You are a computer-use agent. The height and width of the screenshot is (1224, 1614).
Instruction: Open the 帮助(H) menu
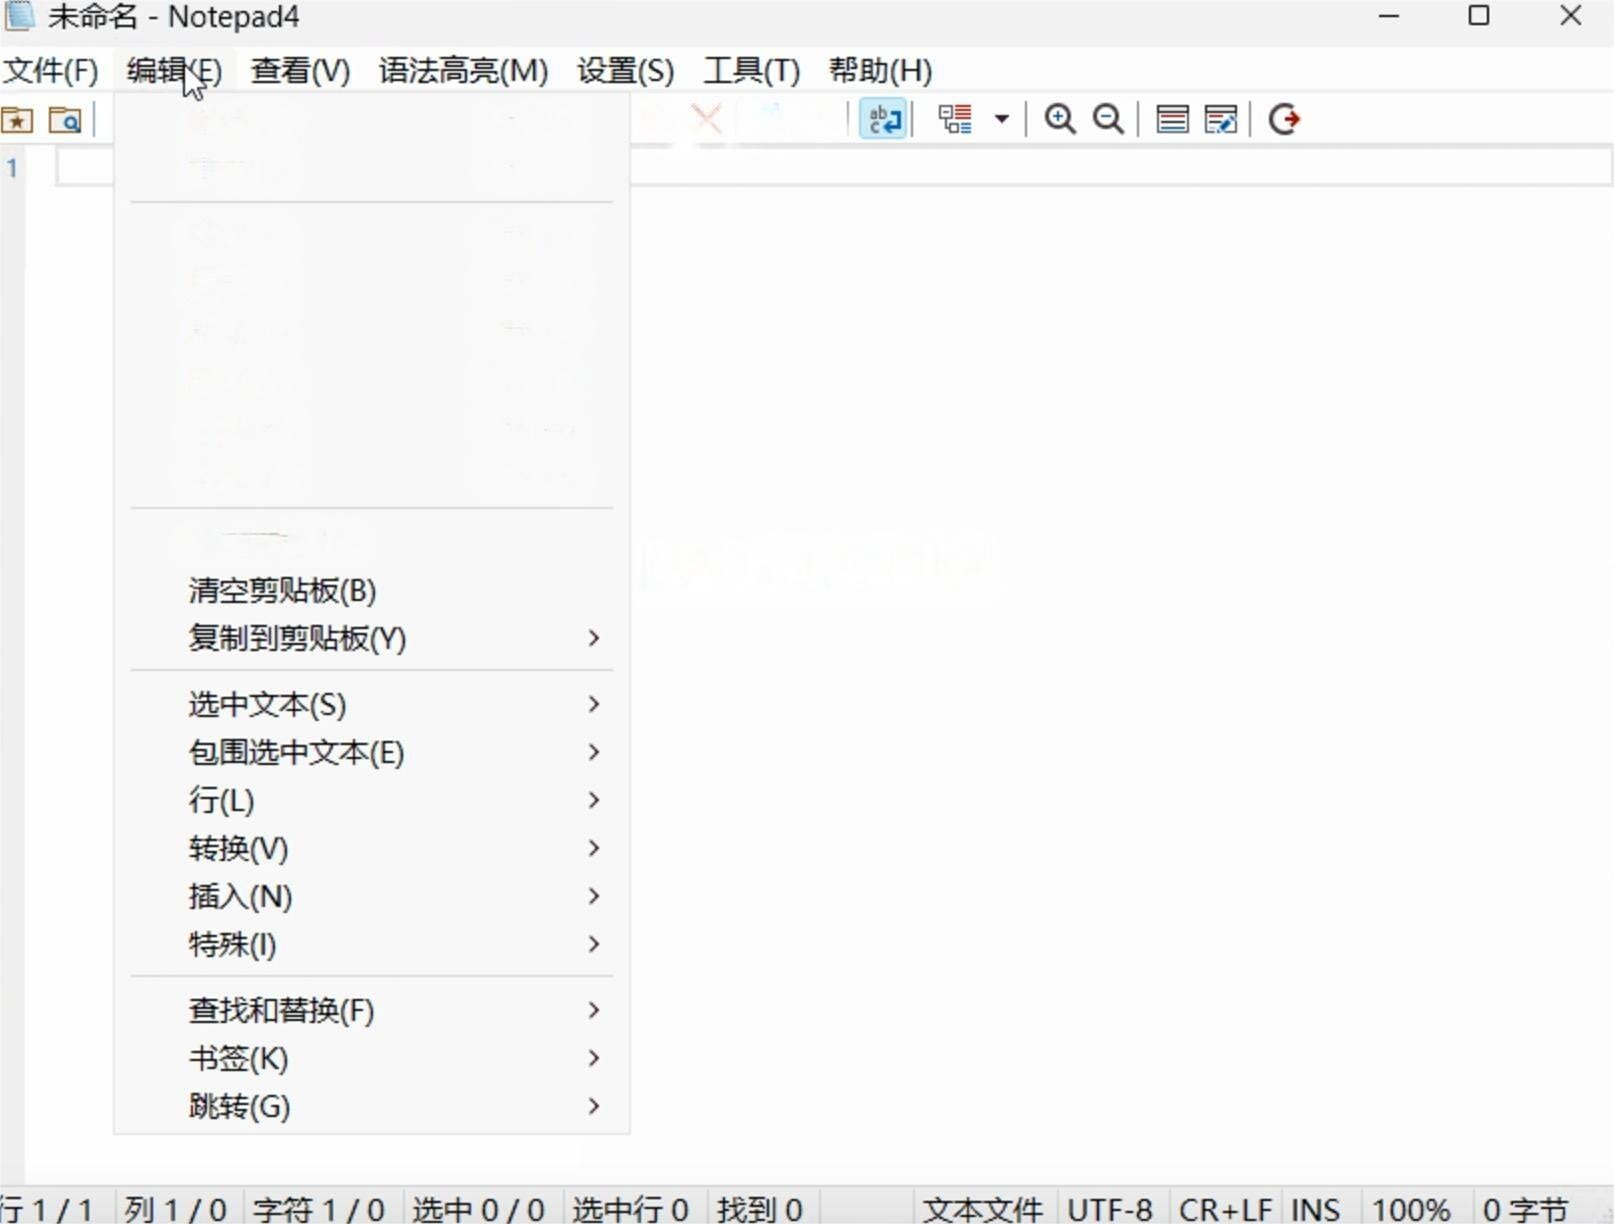click(880, 71)
